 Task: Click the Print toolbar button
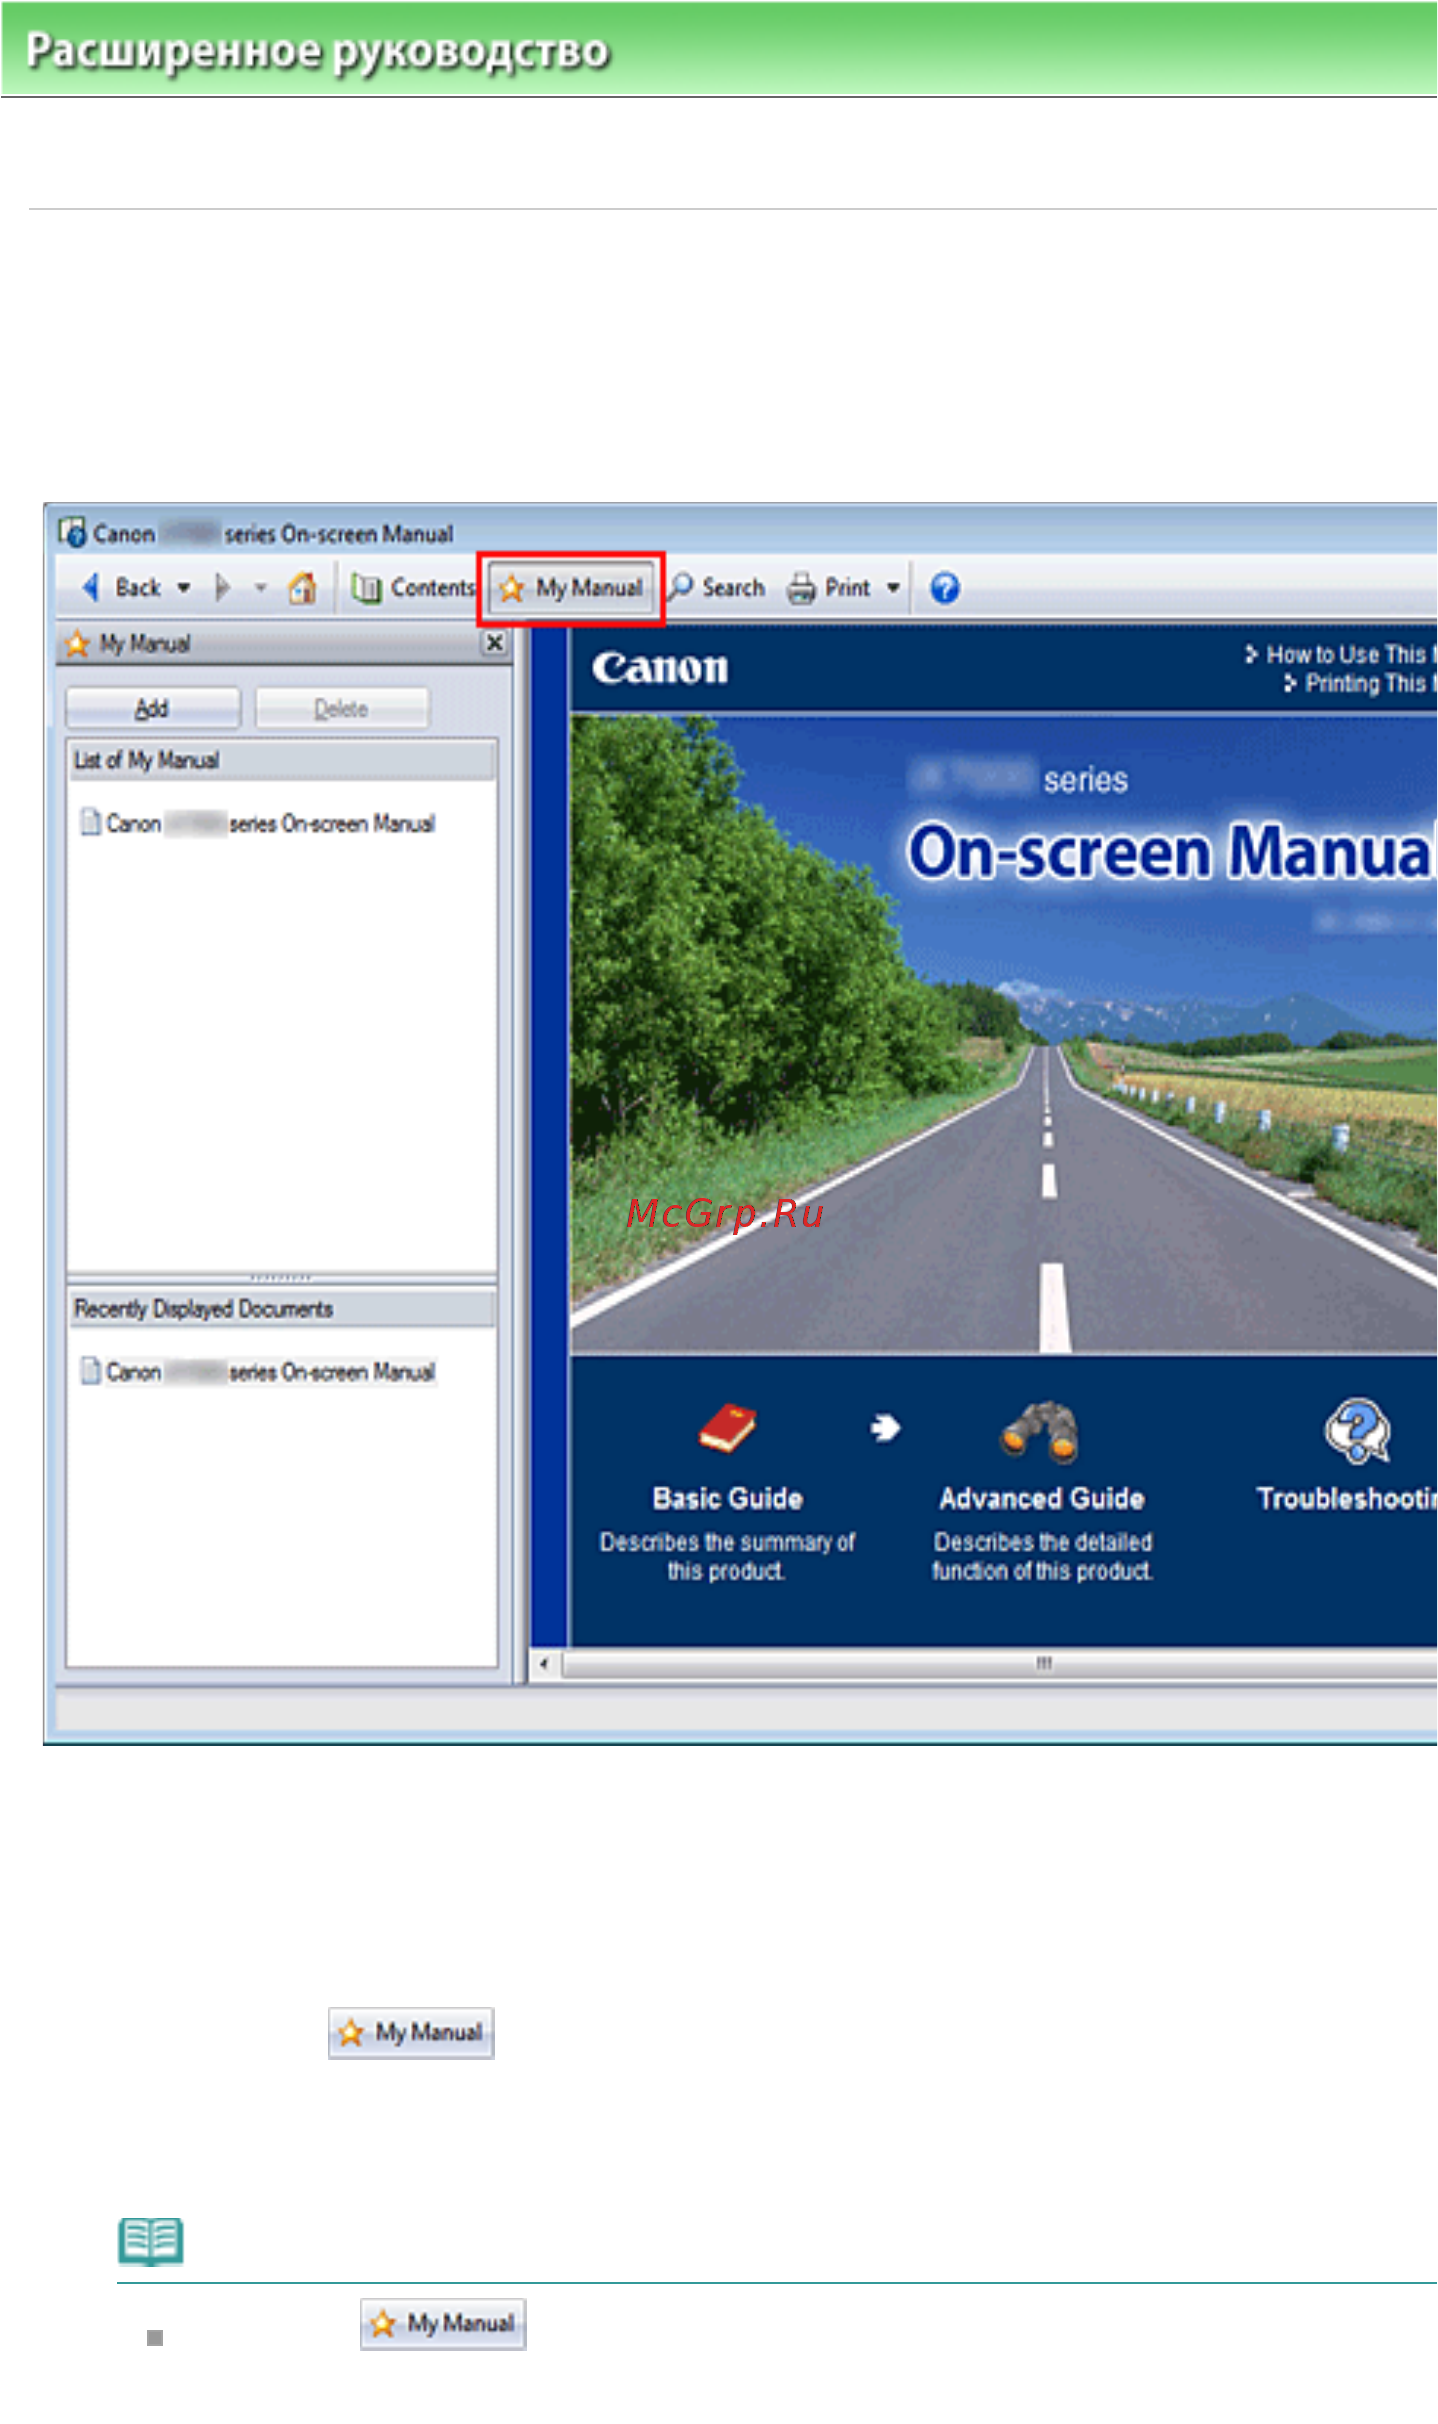pyautogui.click(x=830, y=588)
